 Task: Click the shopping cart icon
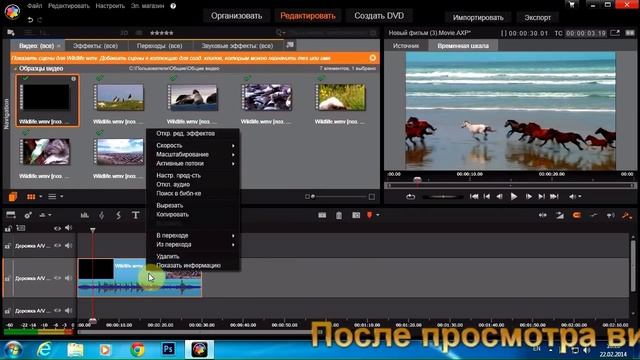click(x=571, y=4)
